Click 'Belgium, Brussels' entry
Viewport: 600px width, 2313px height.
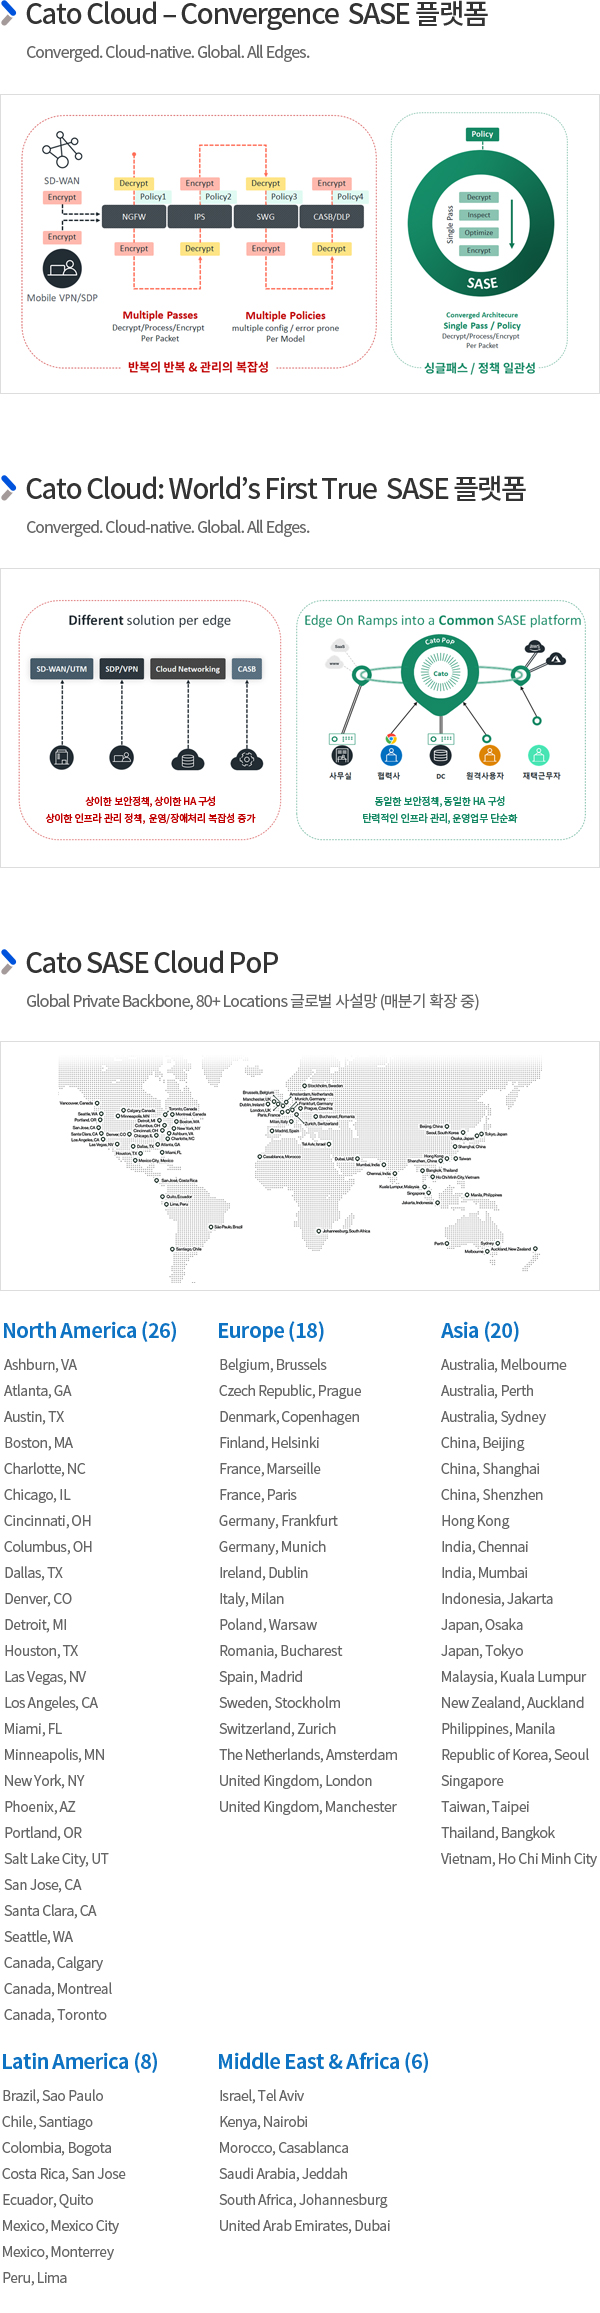(273, 1365)
